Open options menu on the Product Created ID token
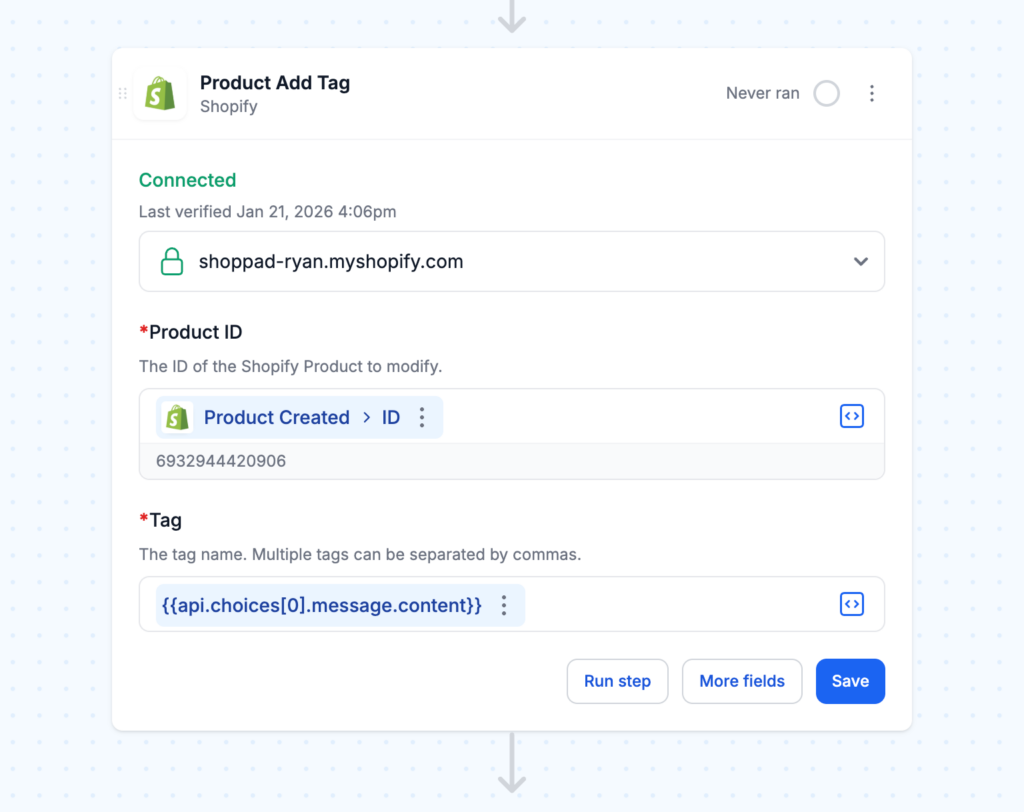This screenshot has width=1024, height=812. (x=421, y=417)
